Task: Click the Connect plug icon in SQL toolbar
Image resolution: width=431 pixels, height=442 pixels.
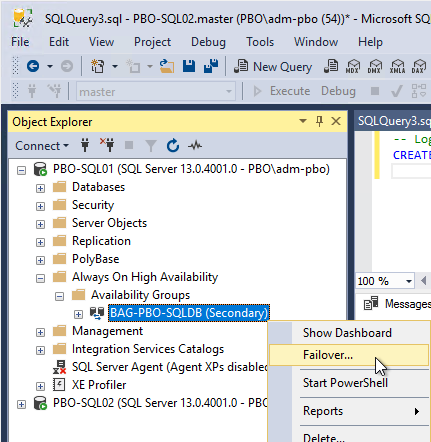Action: pos(32,91)
